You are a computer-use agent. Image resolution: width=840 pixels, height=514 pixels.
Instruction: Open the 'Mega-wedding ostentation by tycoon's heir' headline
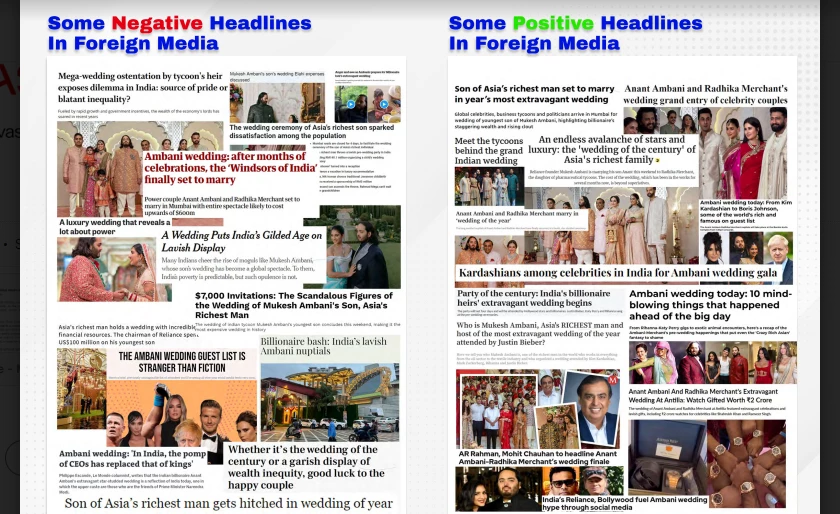[142, 87]
